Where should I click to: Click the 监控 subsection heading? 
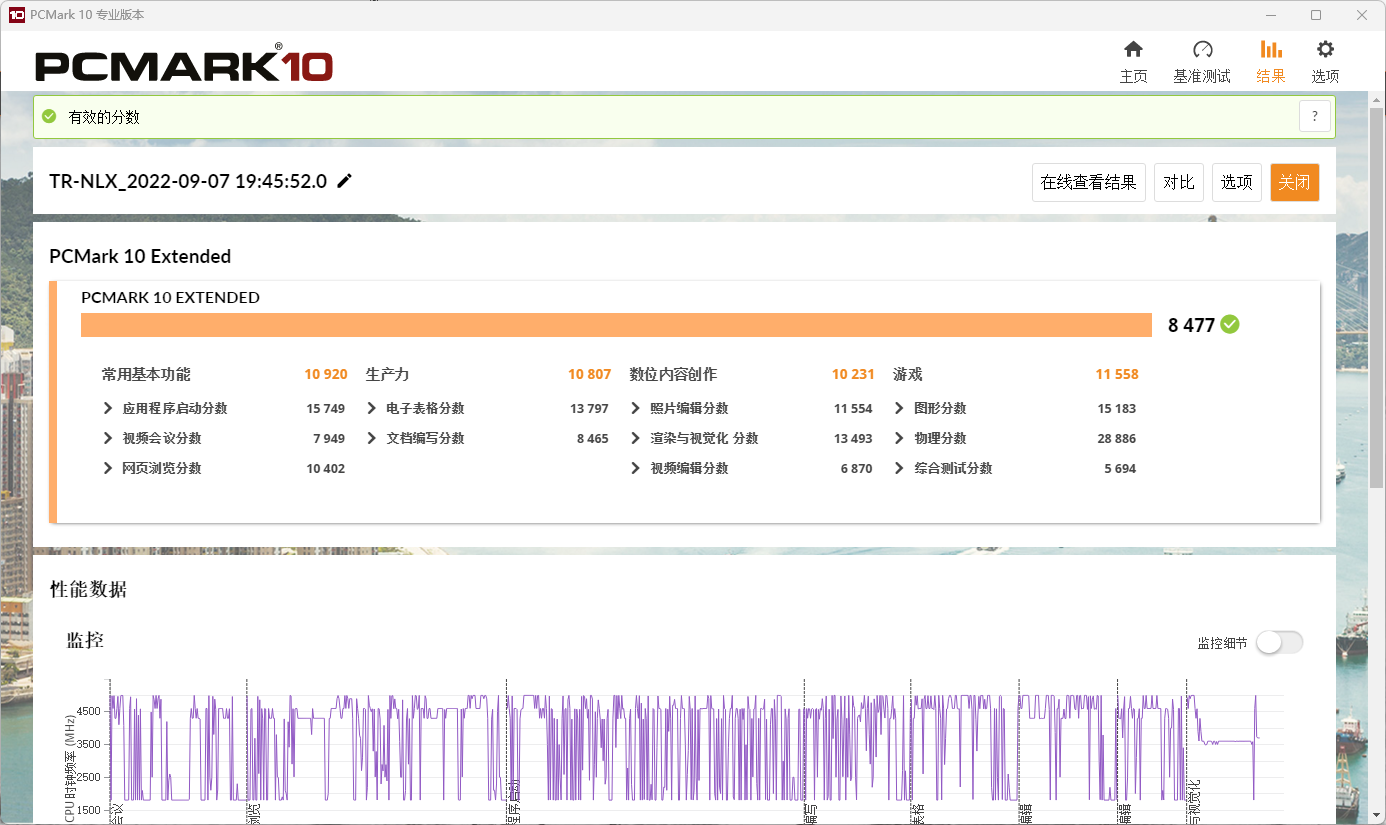[x=85, y=640]
